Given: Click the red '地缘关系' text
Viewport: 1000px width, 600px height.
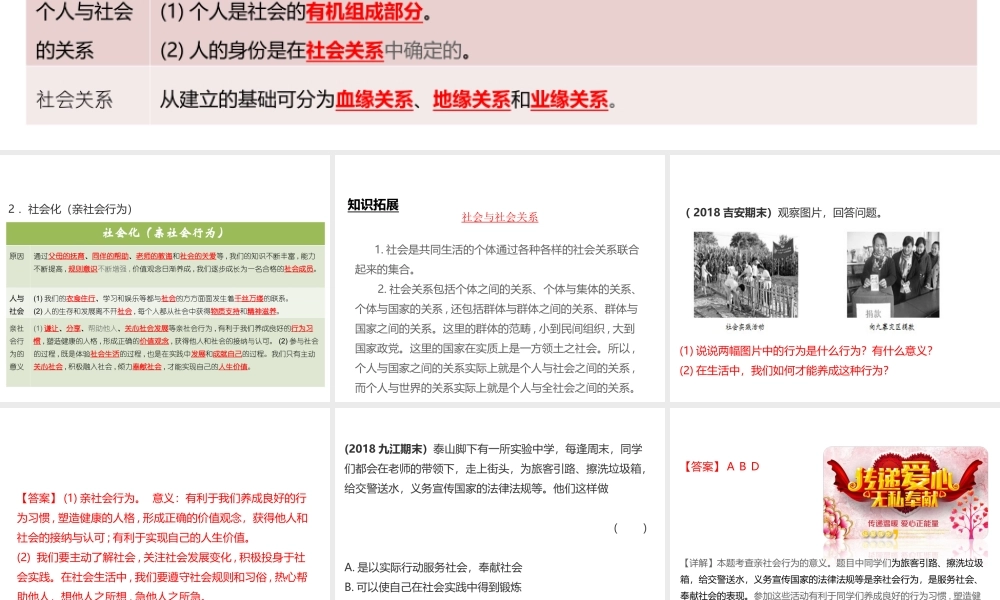Looking at the screenshot, I should pyautogui.click(x=471, y=99).
